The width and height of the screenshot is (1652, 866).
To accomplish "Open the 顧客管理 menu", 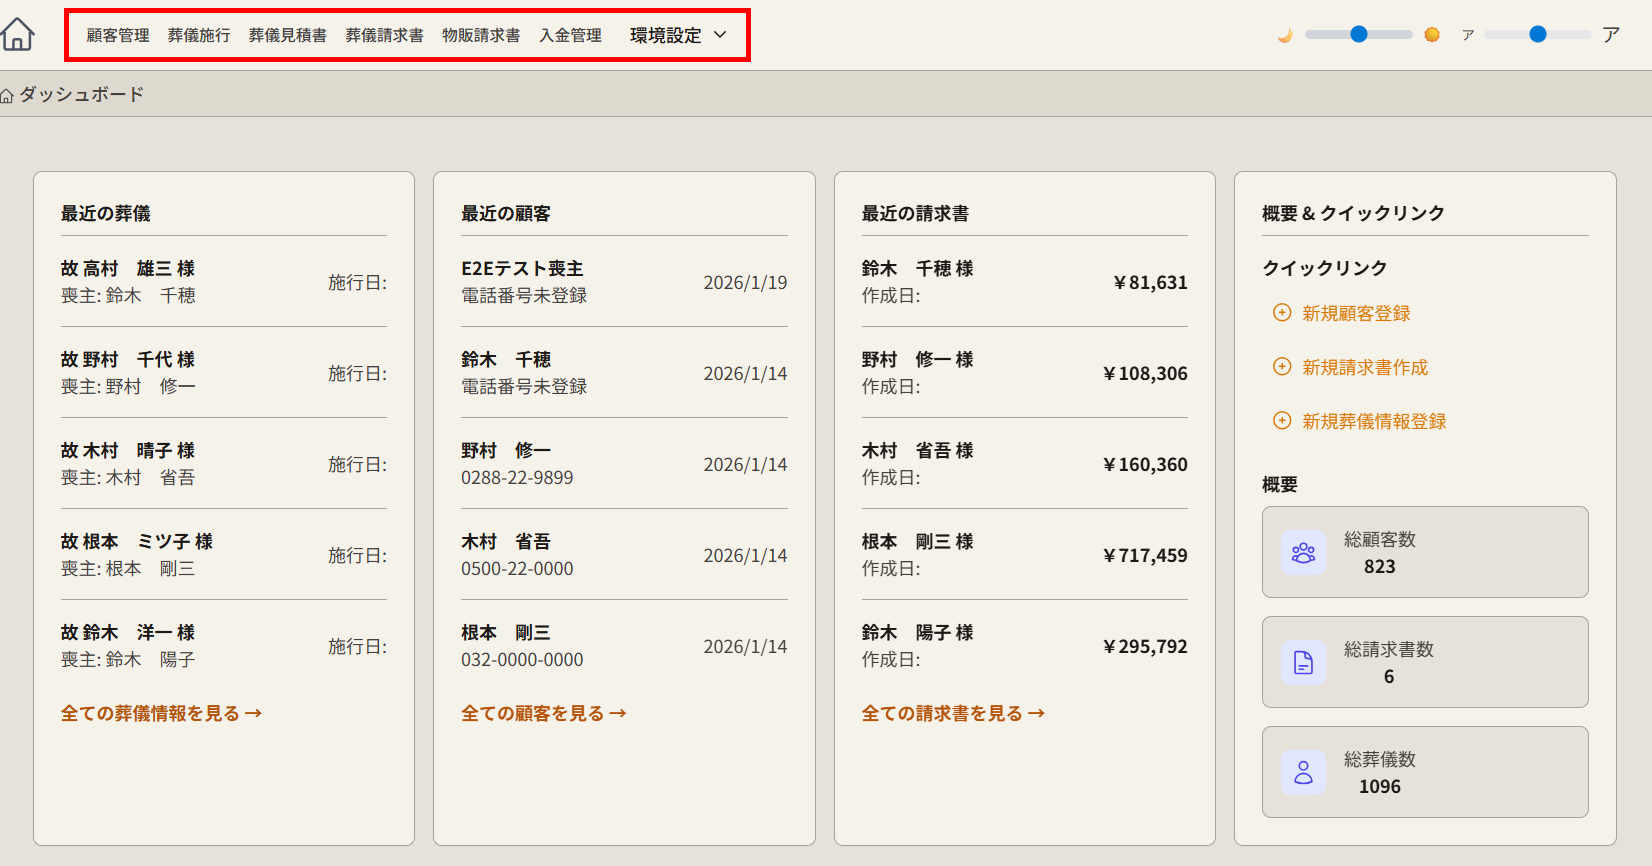I will (118, 35).
